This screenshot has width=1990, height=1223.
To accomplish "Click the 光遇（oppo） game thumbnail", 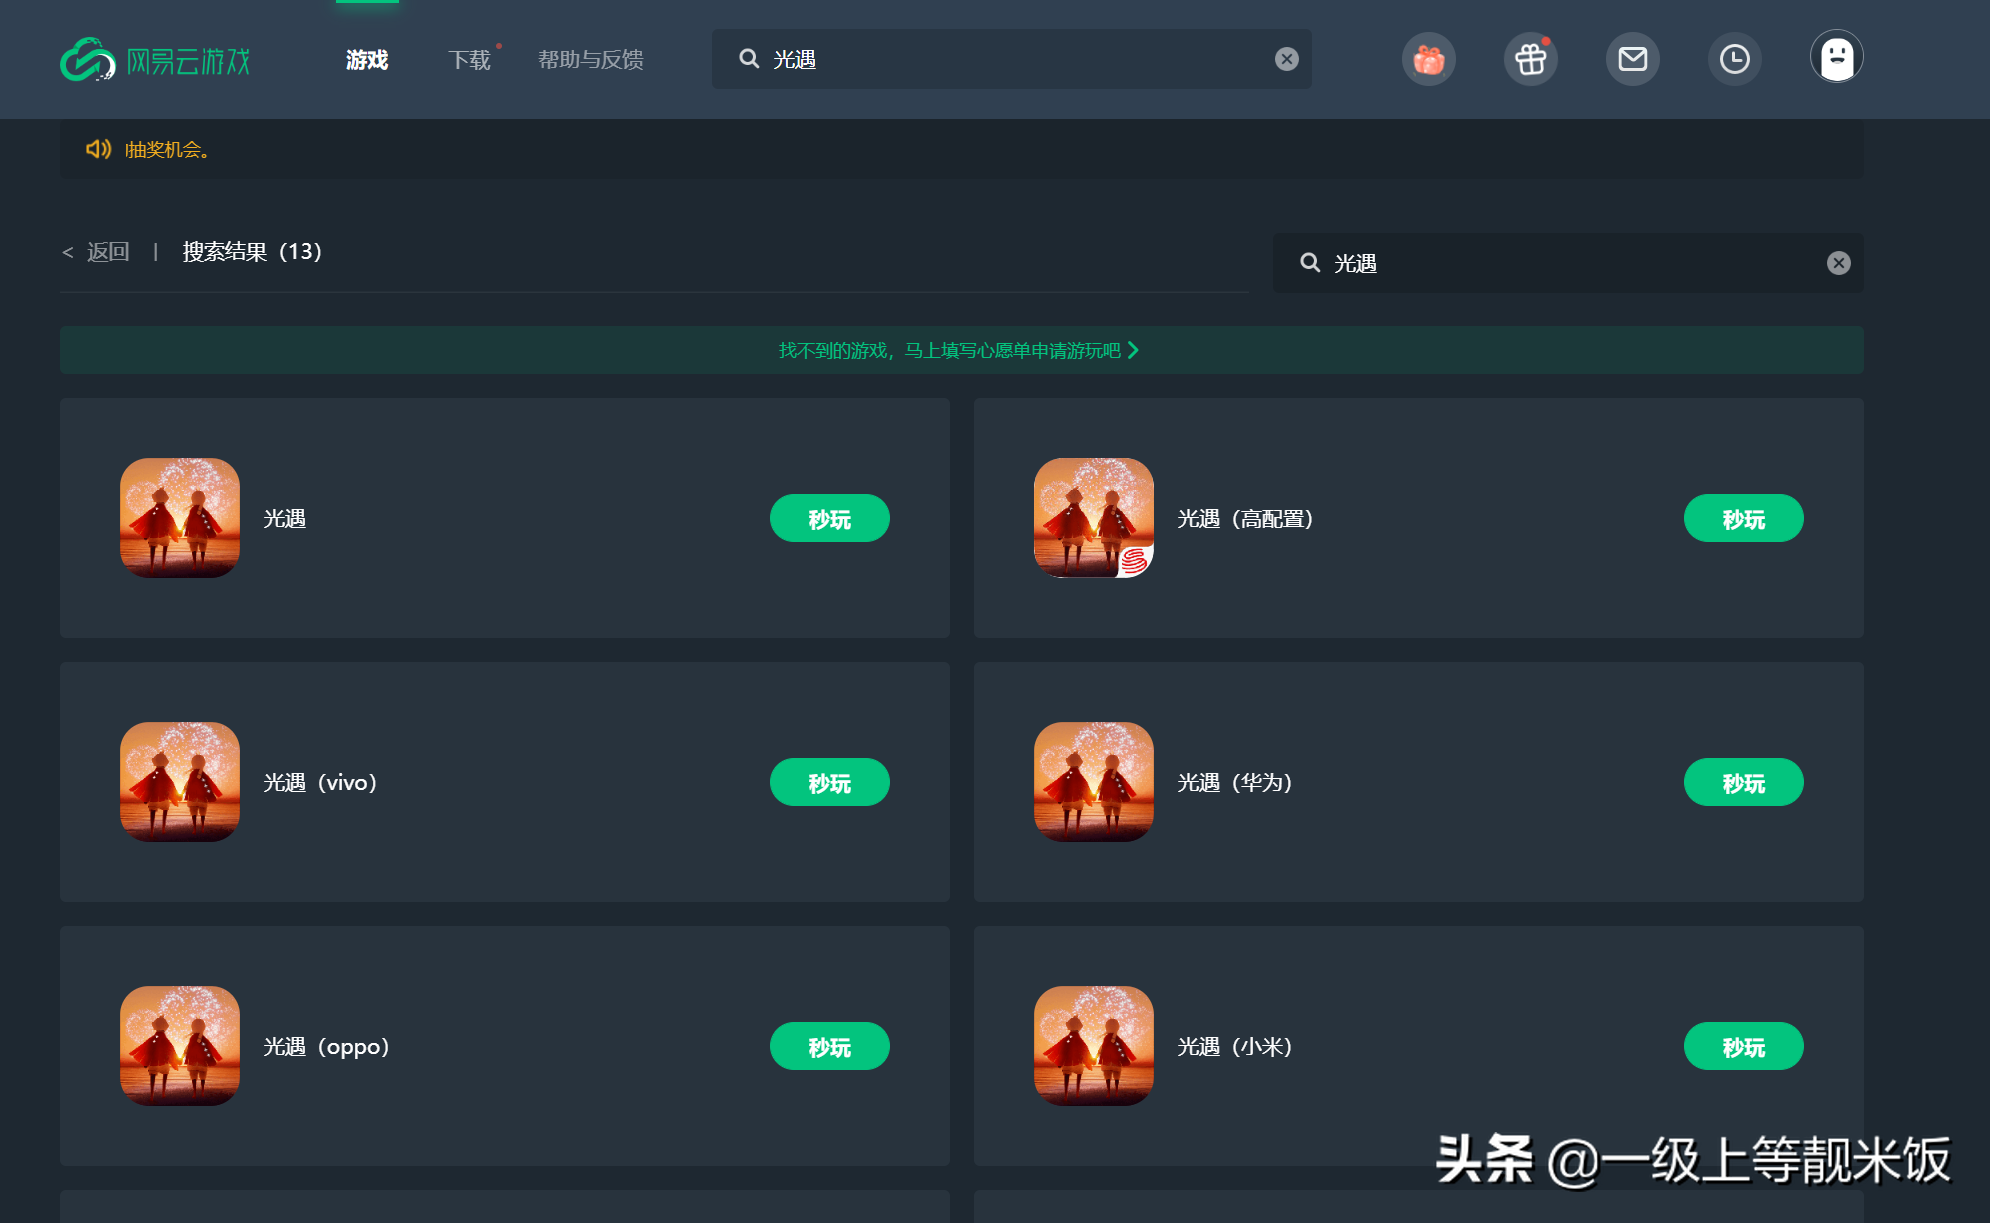I will [180, 1046].
